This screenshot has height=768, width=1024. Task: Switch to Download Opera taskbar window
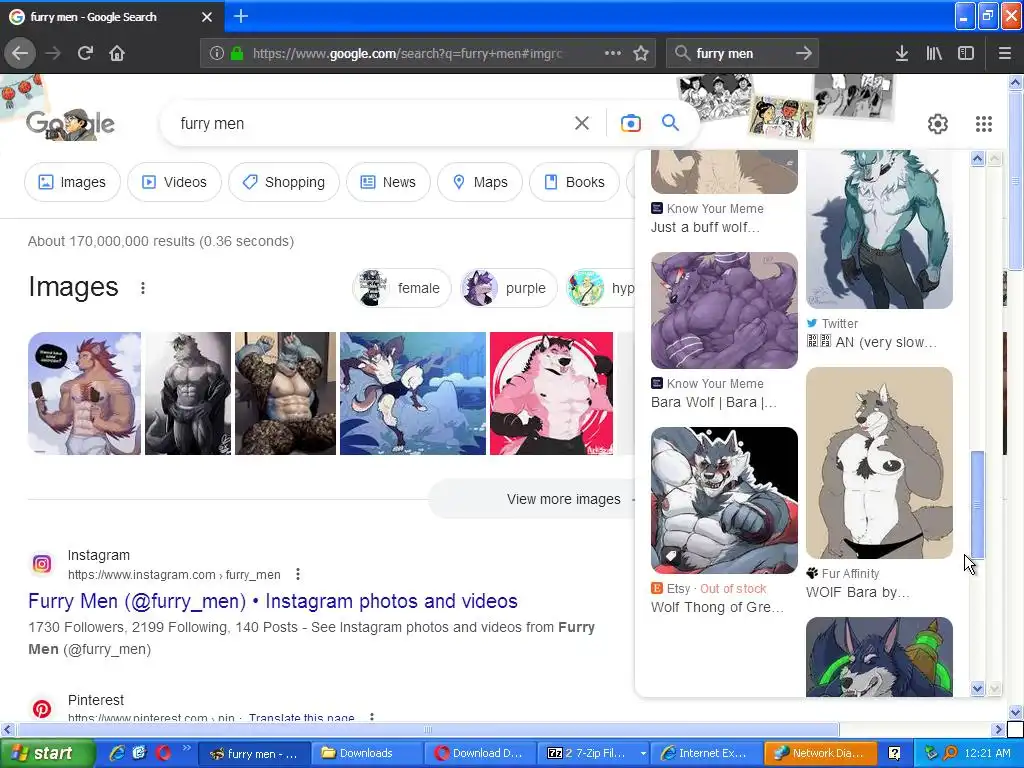[x=481, y=753]
